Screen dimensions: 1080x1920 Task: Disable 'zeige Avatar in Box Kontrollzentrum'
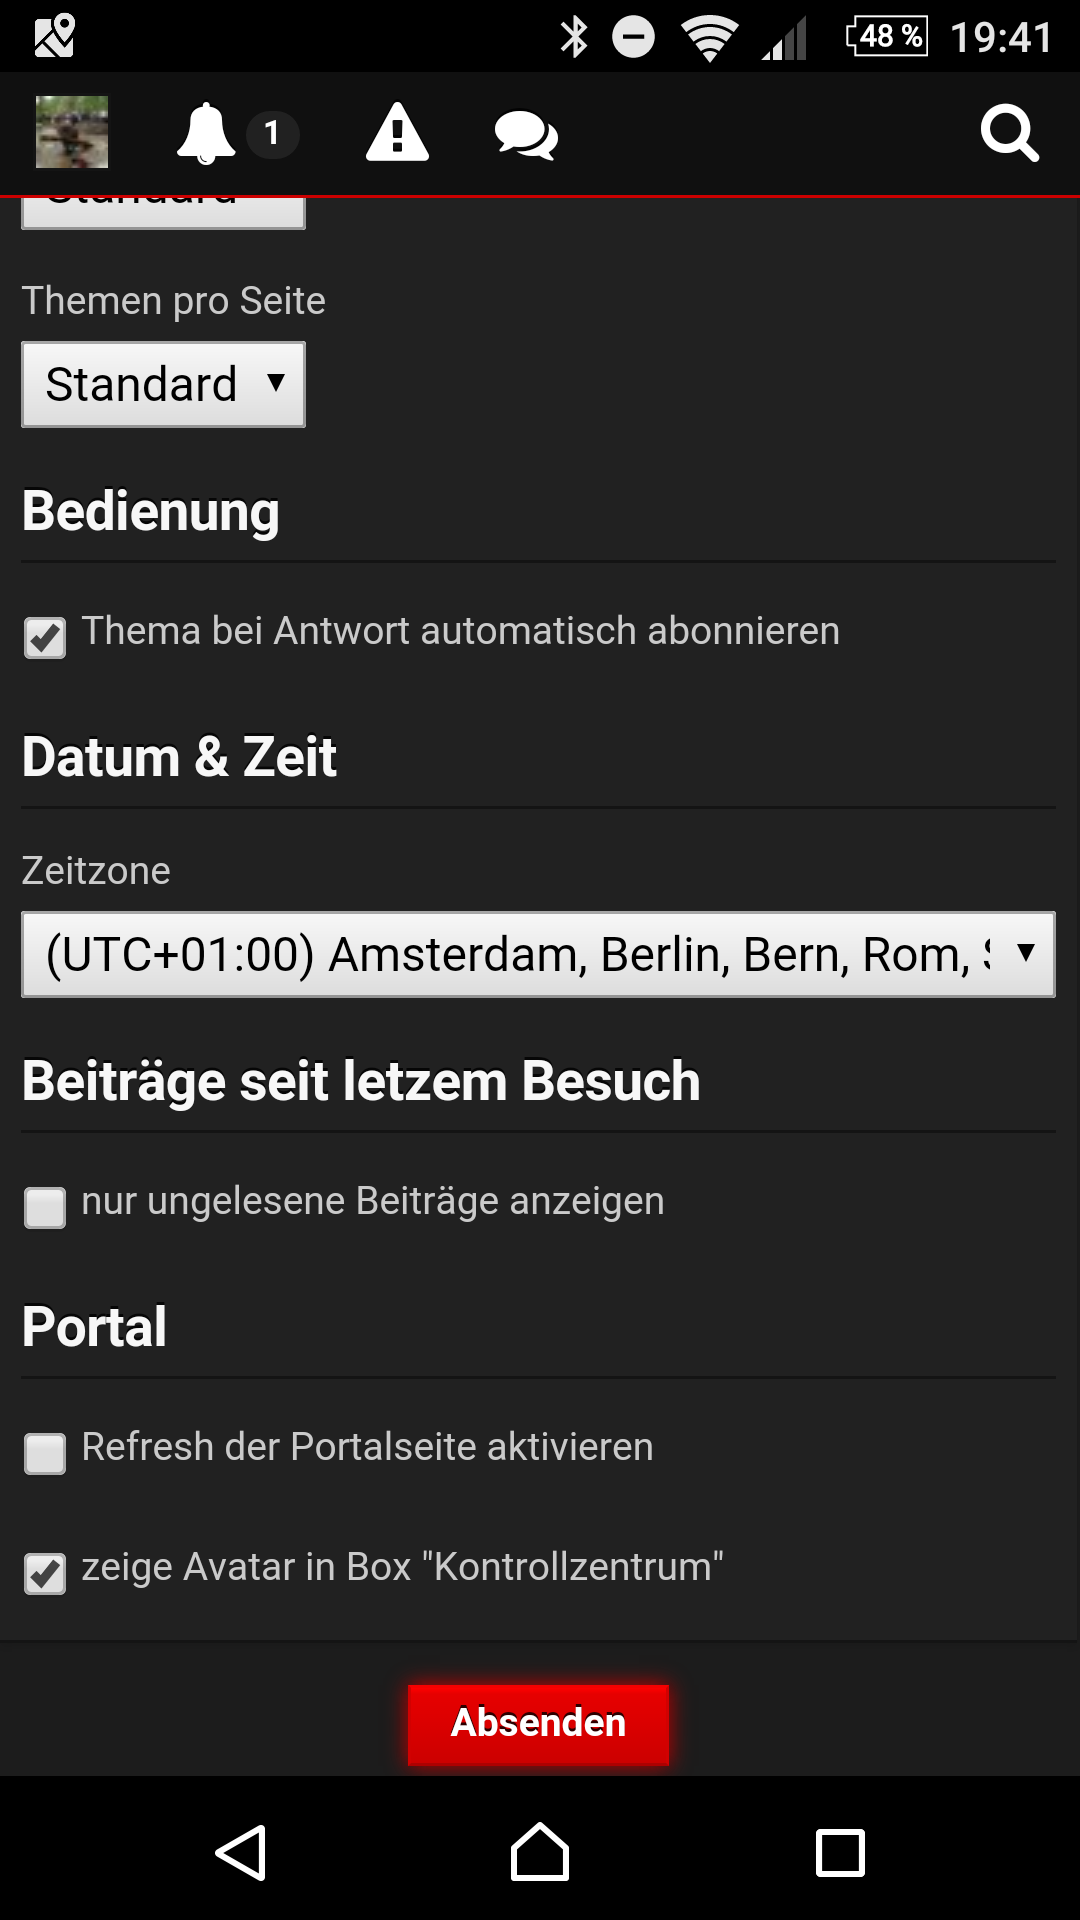(x=45, y=1573)
